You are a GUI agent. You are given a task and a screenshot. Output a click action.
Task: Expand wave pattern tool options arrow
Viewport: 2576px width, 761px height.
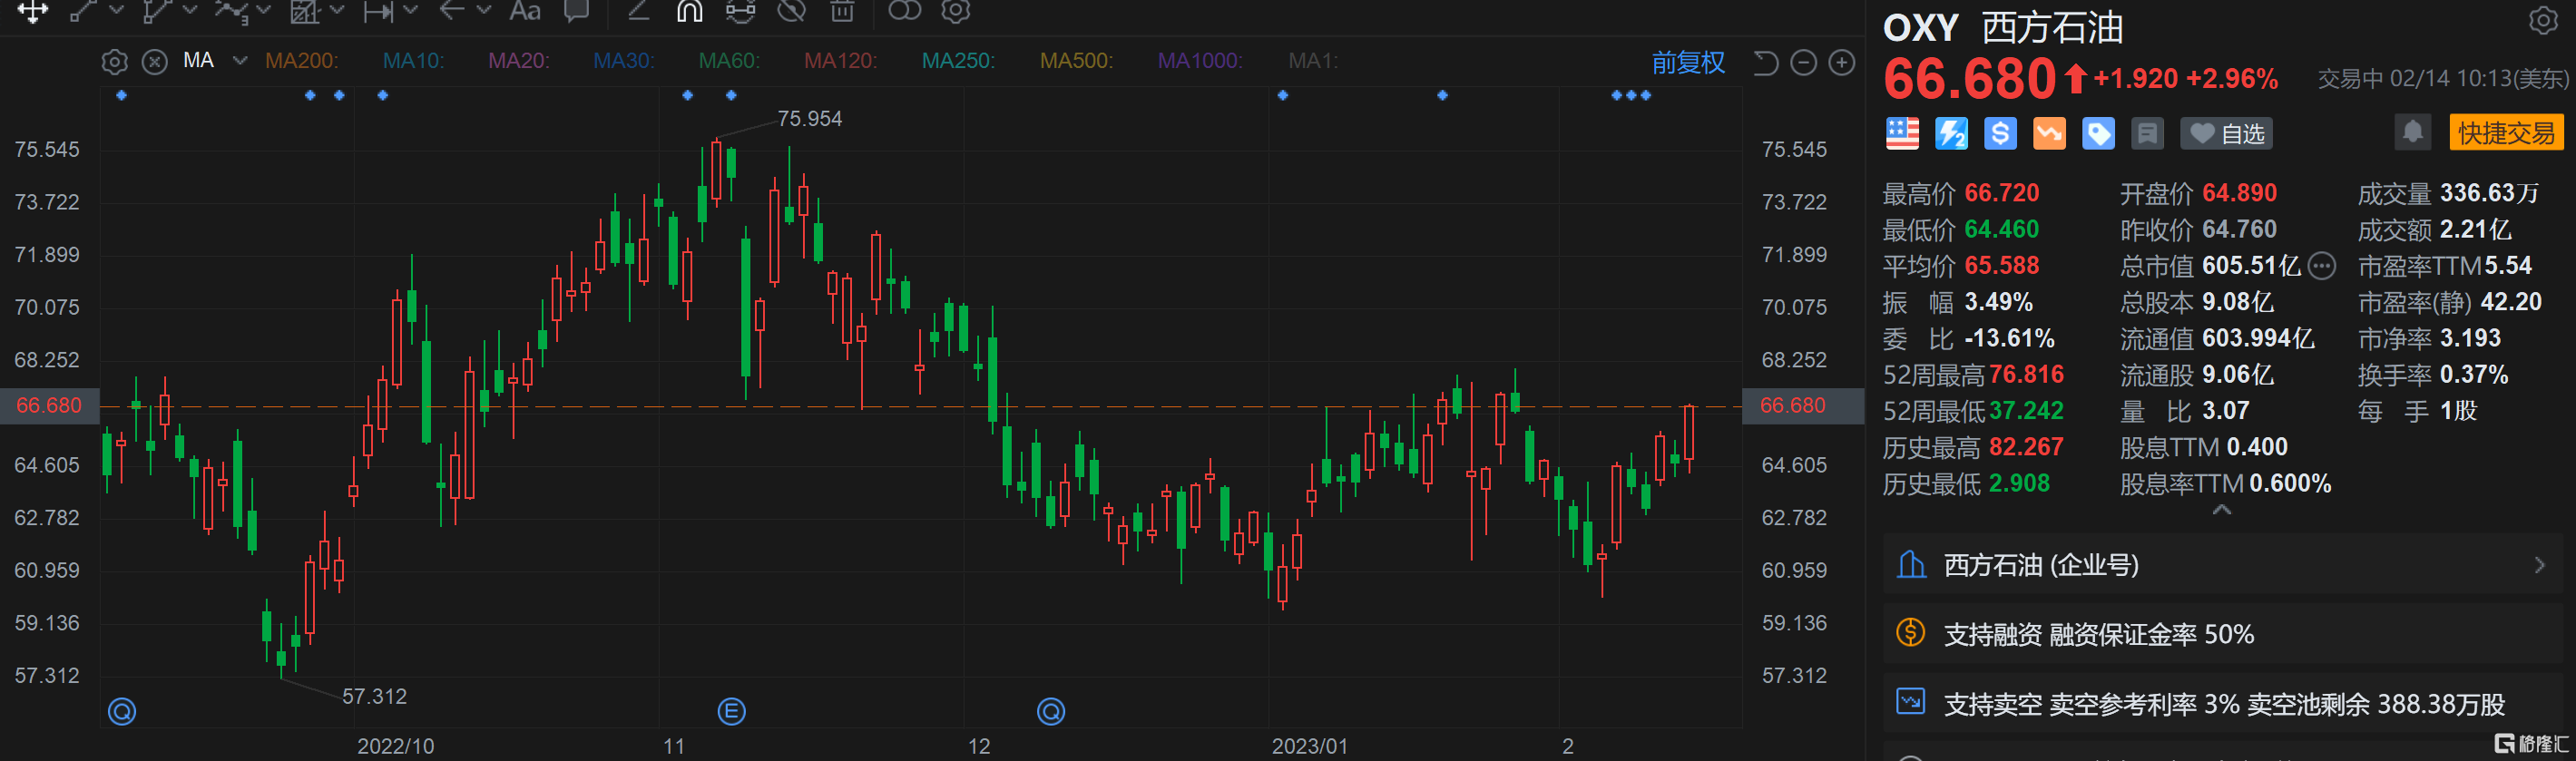click(x=264, y=11)
